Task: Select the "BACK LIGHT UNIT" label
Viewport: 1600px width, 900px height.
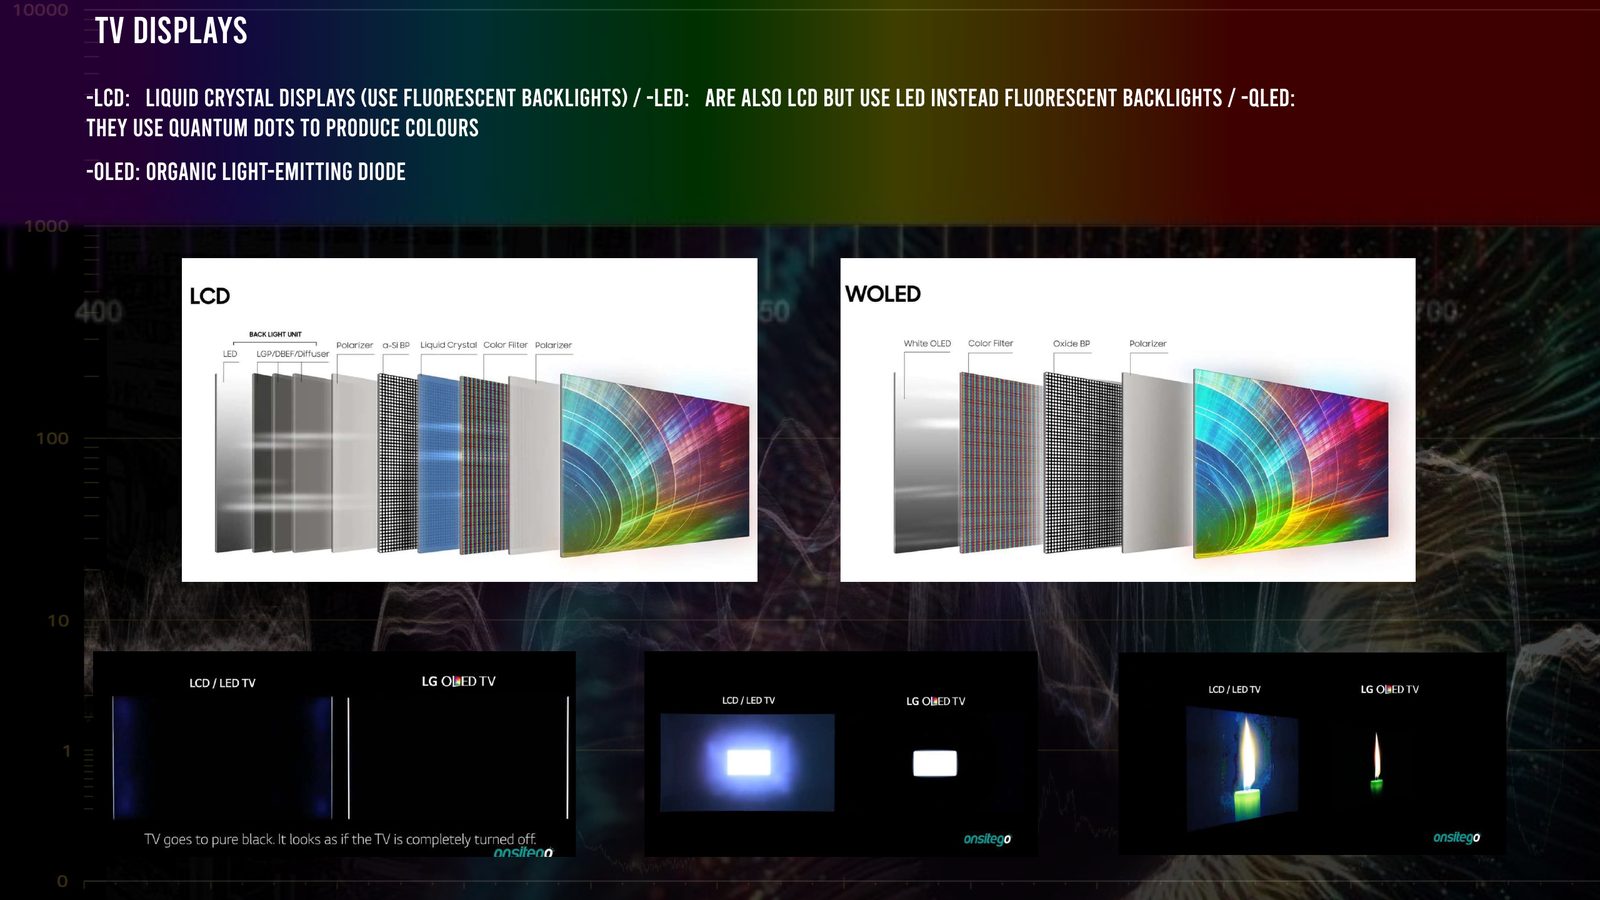Action: (x=275, y=334)
